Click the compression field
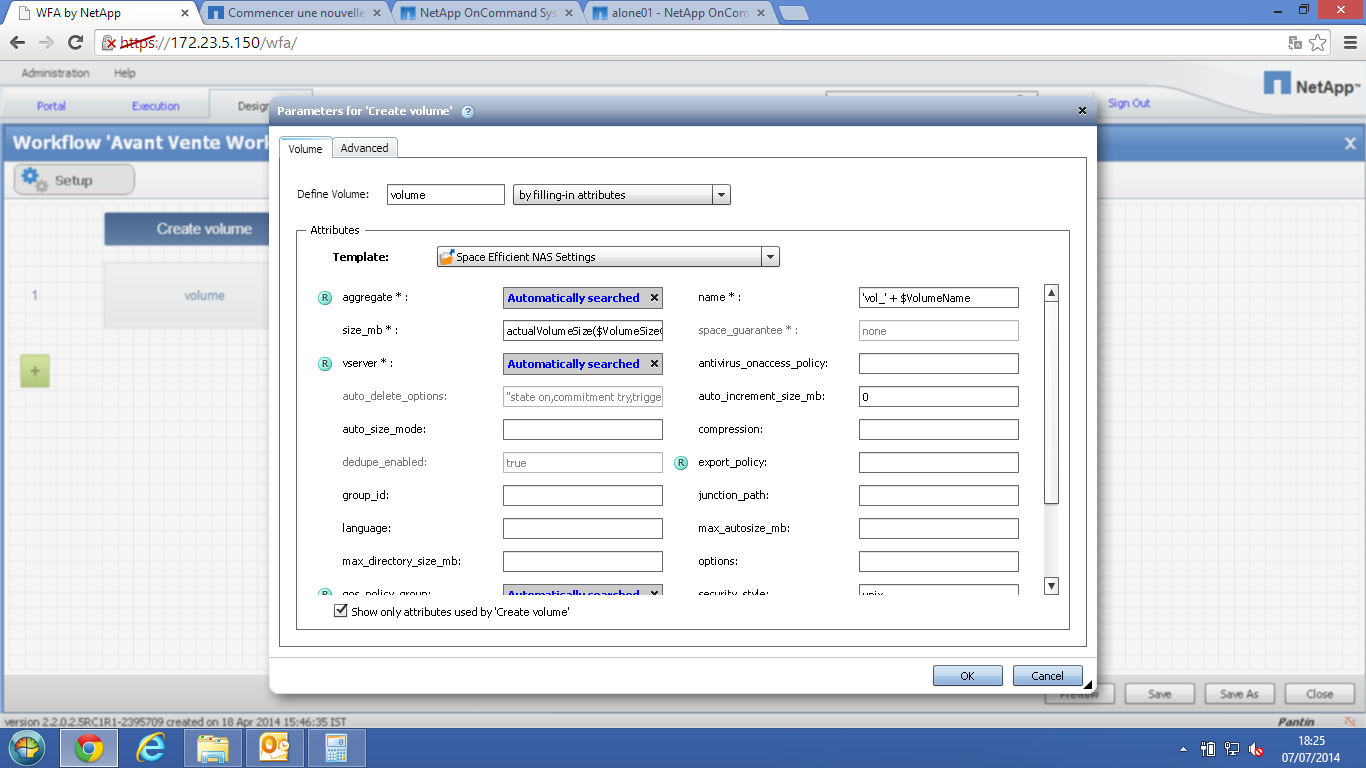 [x=939, y=430]
